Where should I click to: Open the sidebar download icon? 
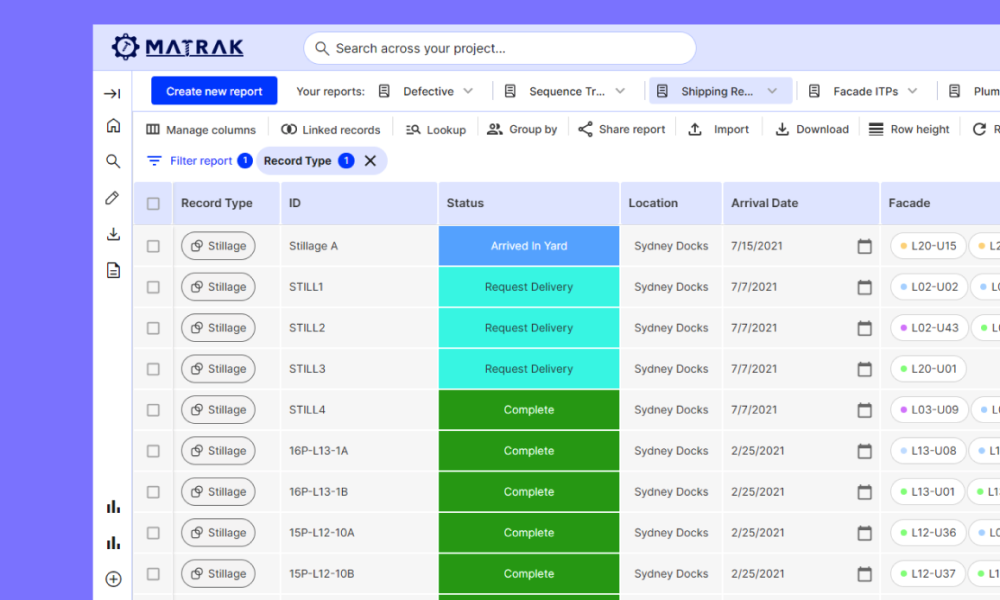tap(113, 234)
